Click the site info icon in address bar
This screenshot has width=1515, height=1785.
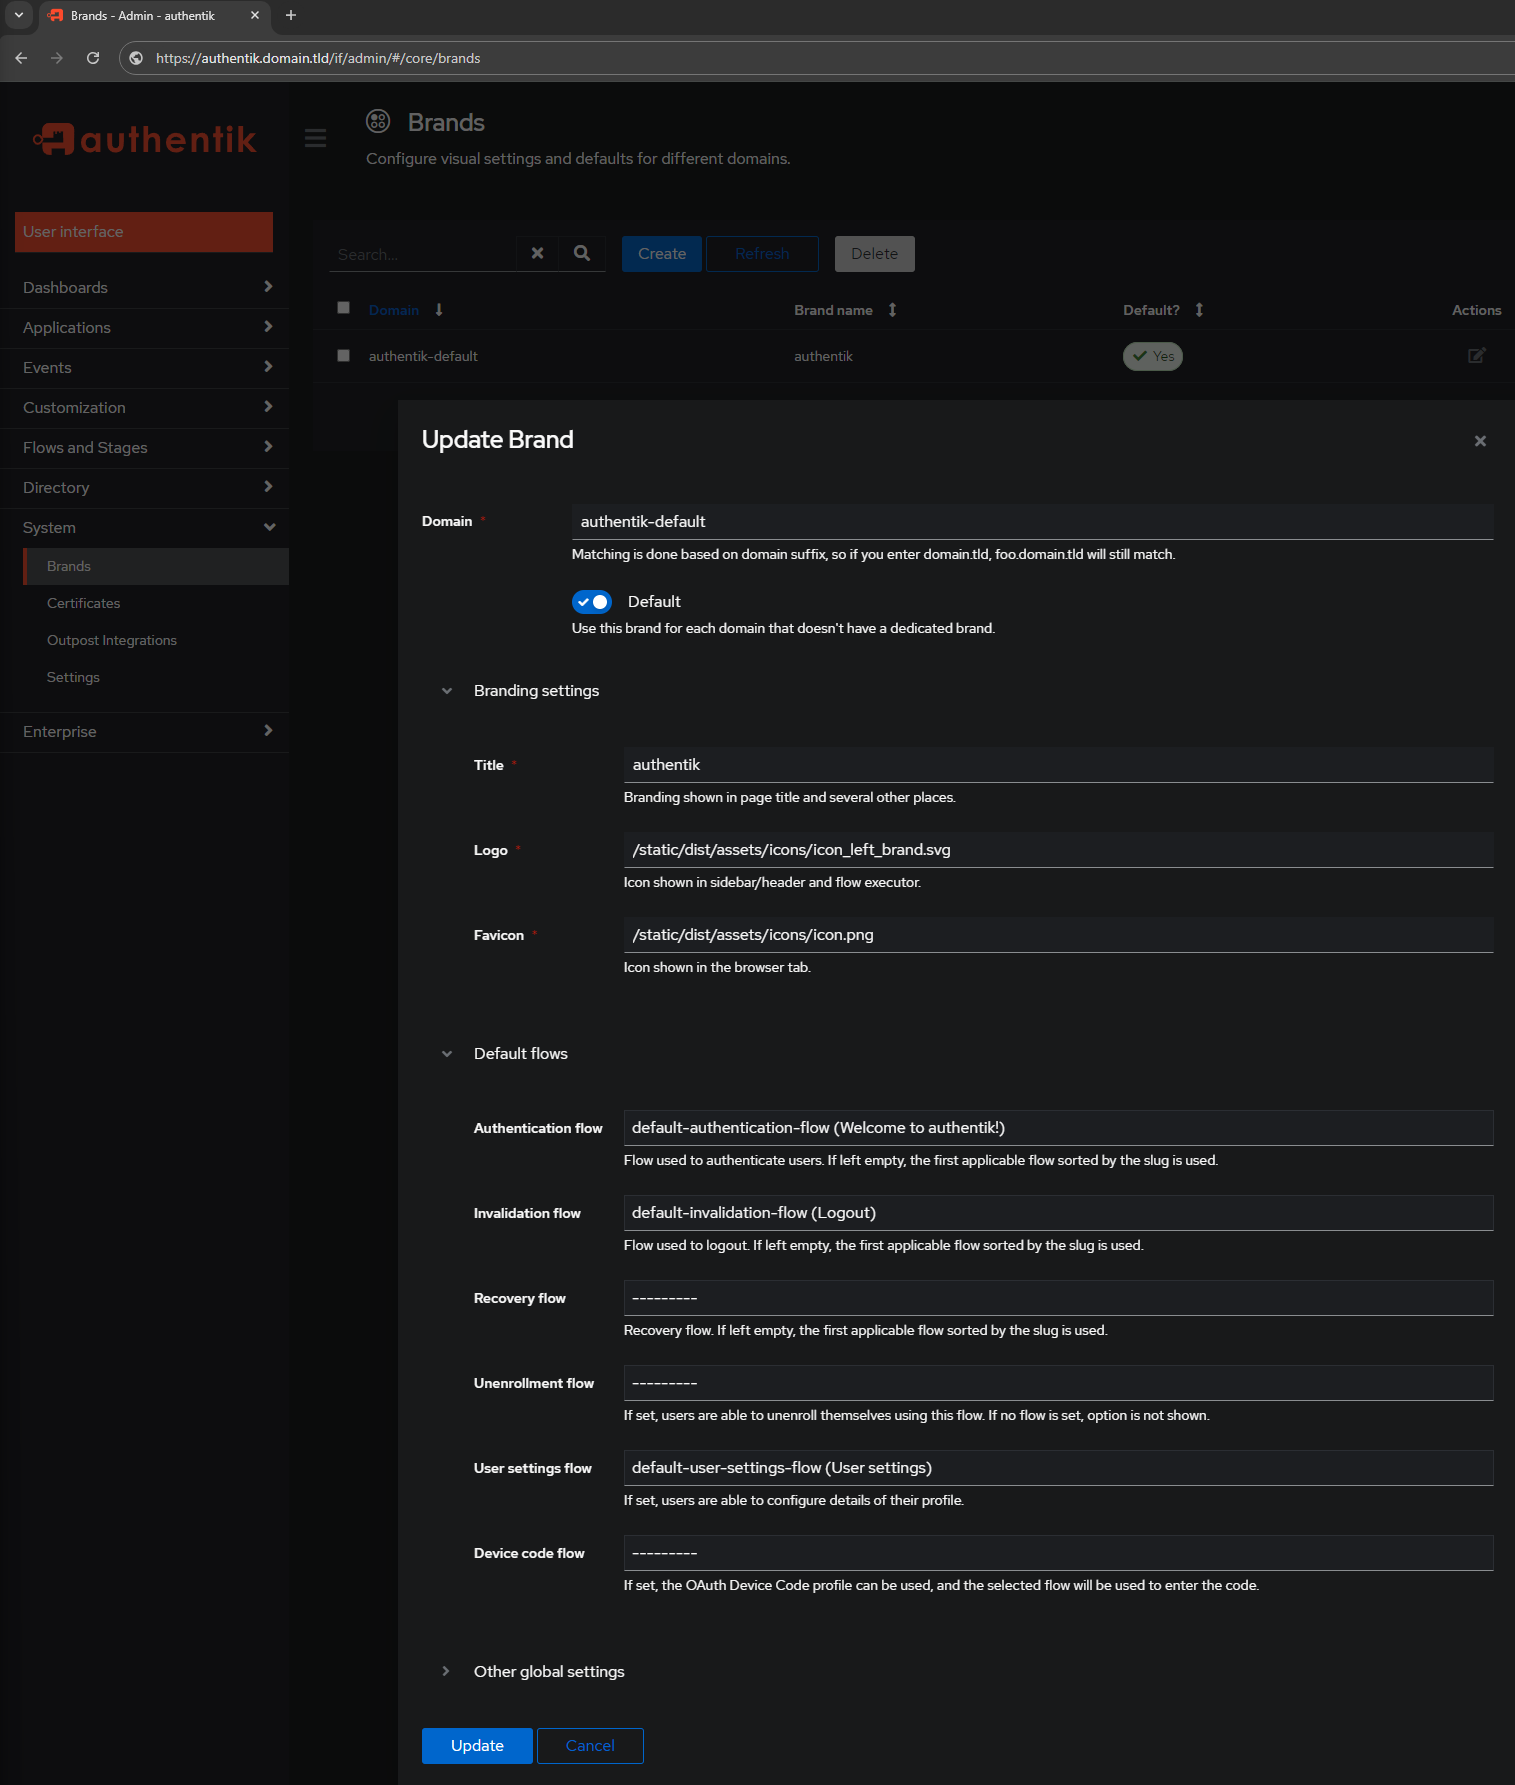(136, 58)
